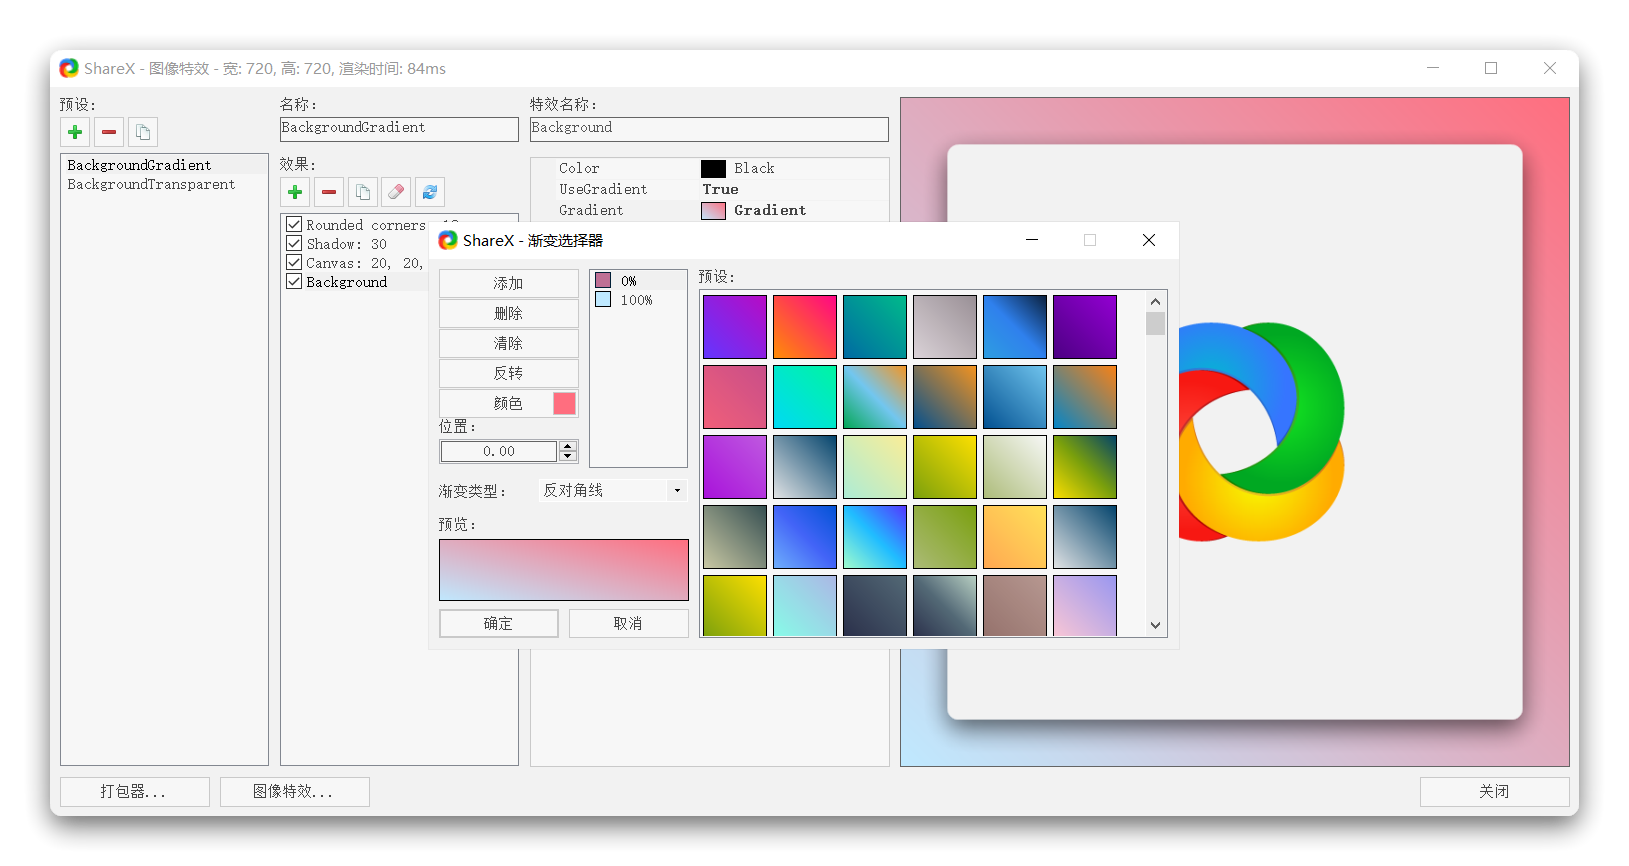The height and width of the screenshot is (866, 1629).
Task: Duplicate the selected effect
Action: coord(363,192)
